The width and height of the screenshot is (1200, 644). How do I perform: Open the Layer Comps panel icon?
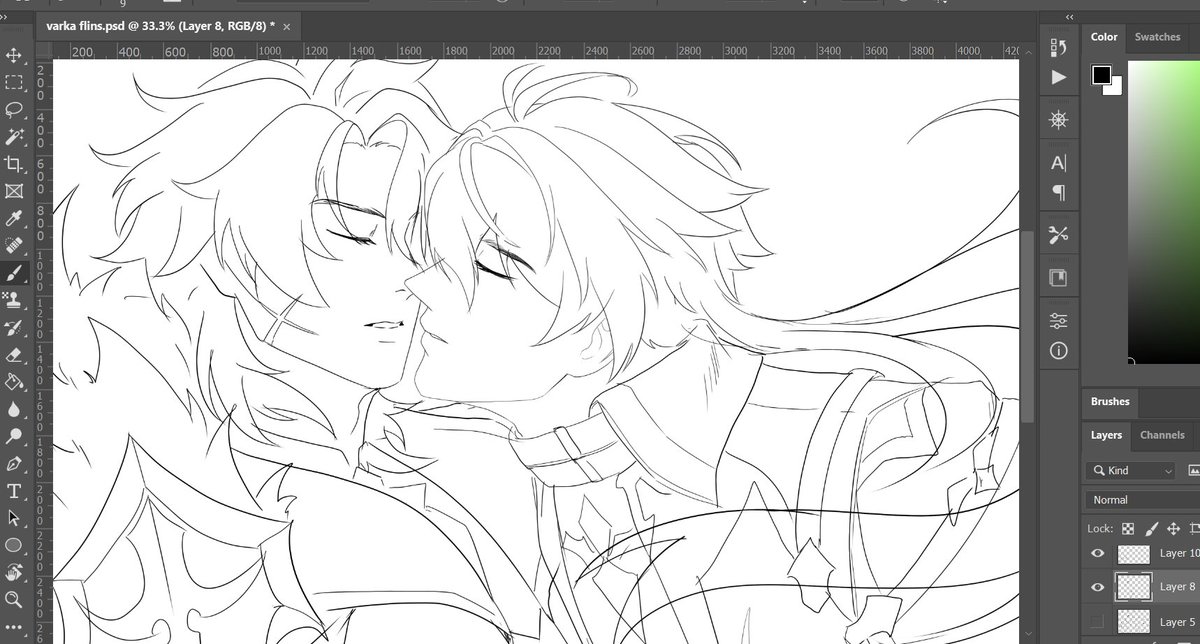coord(1058,278)
